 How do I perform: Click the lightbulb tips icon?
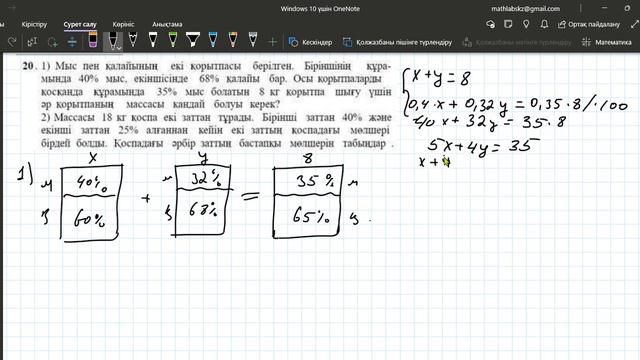pyautogui.click(x=526, y=24)
